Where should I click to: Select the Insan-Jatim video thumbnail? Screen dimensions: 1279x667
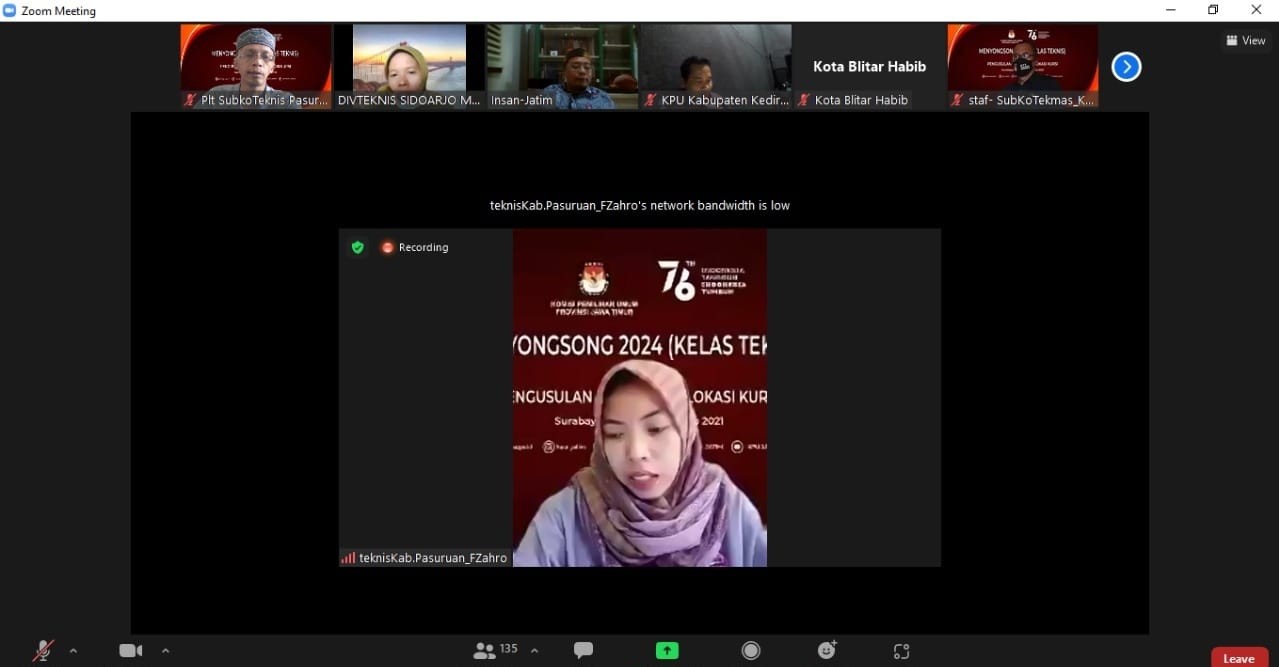click(x=562, y=66)
